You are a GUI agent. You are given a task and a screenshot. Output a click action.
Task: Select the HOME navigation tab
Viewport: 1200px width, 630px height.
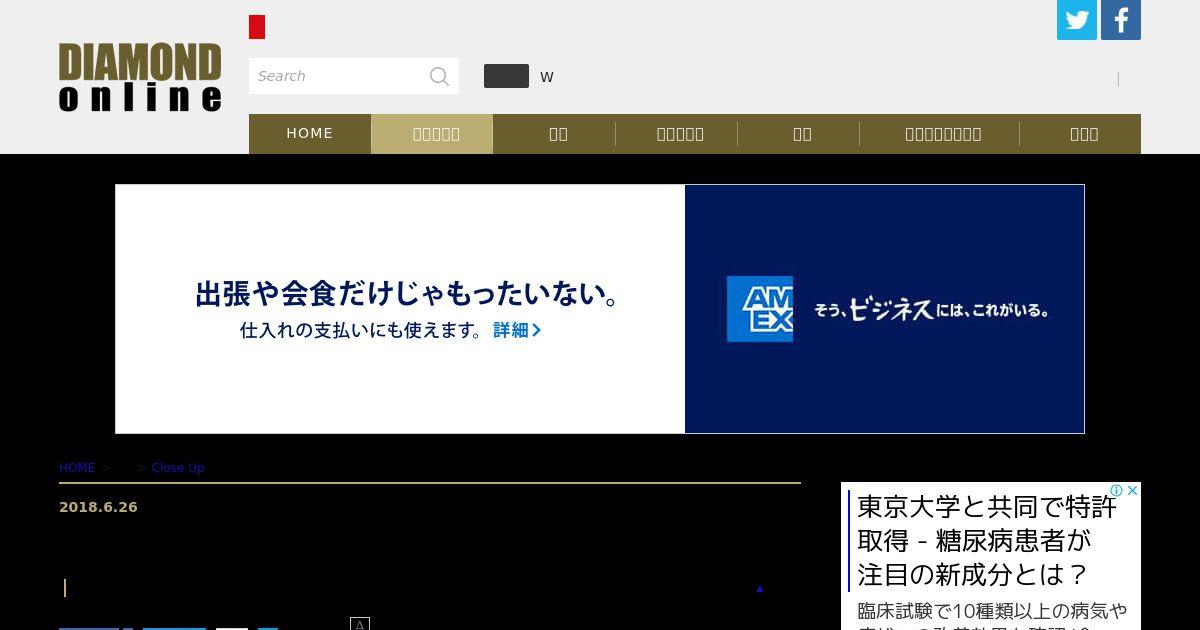coord(310,133)
